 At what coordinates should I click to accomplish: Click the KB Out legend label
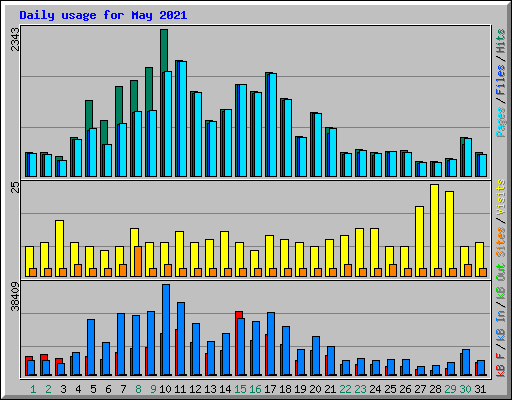501,282
